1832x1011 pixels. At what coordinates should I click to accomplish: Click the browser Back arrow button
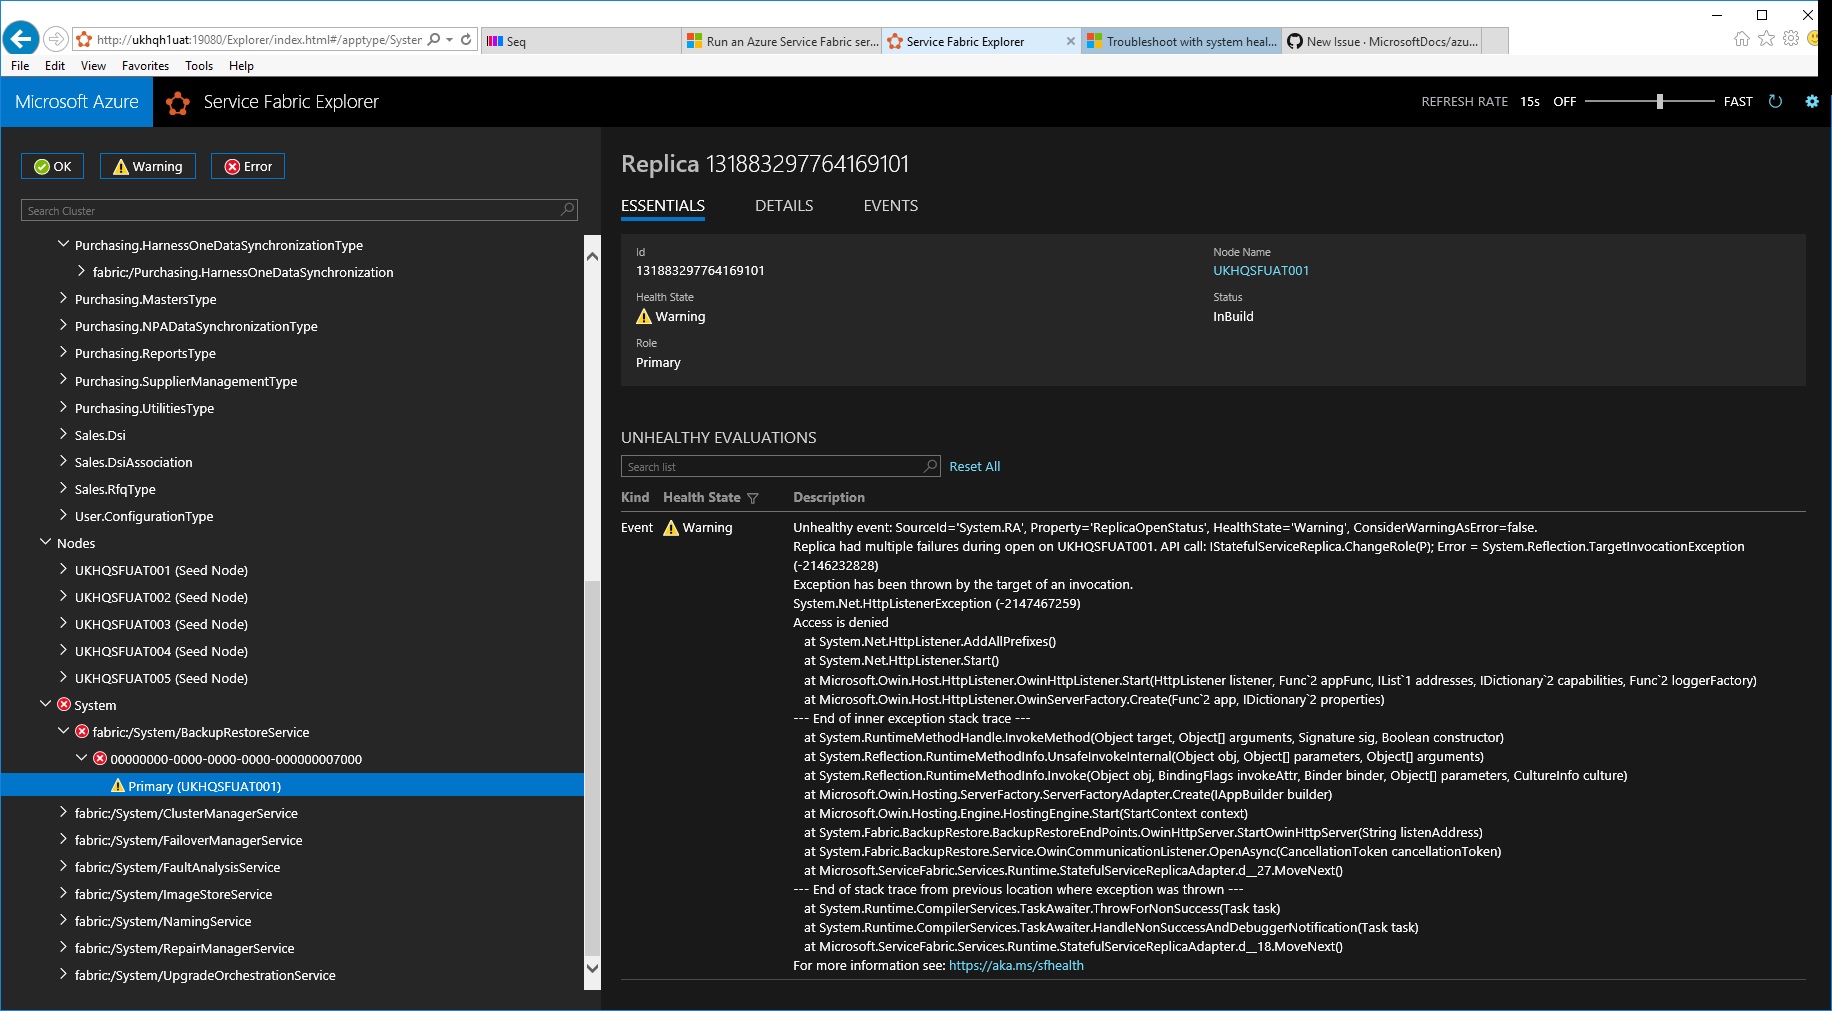click(21, 39)
